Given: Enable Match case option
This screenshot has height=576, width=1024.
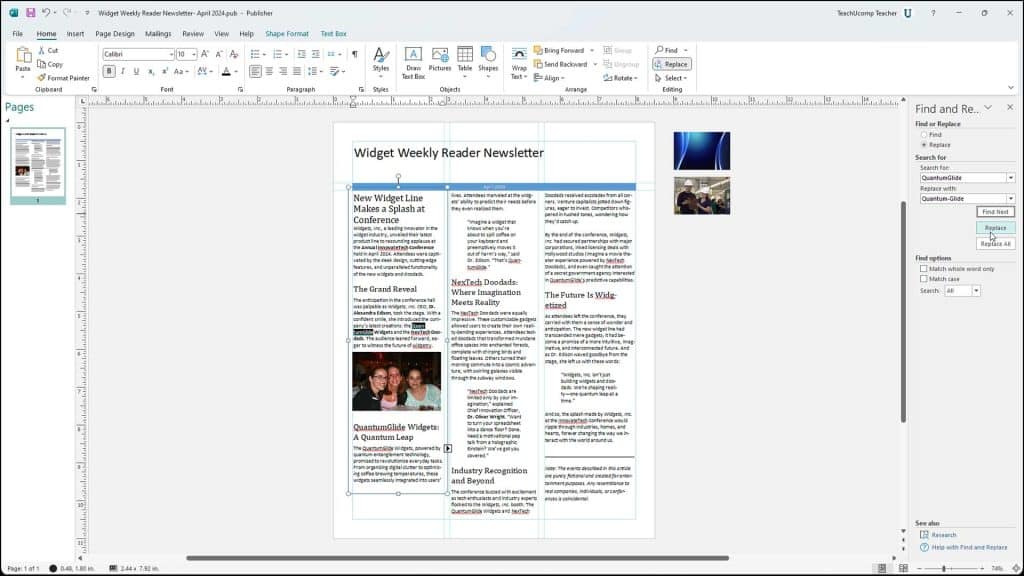Looking at the screenshot, I should coord(923,278).
